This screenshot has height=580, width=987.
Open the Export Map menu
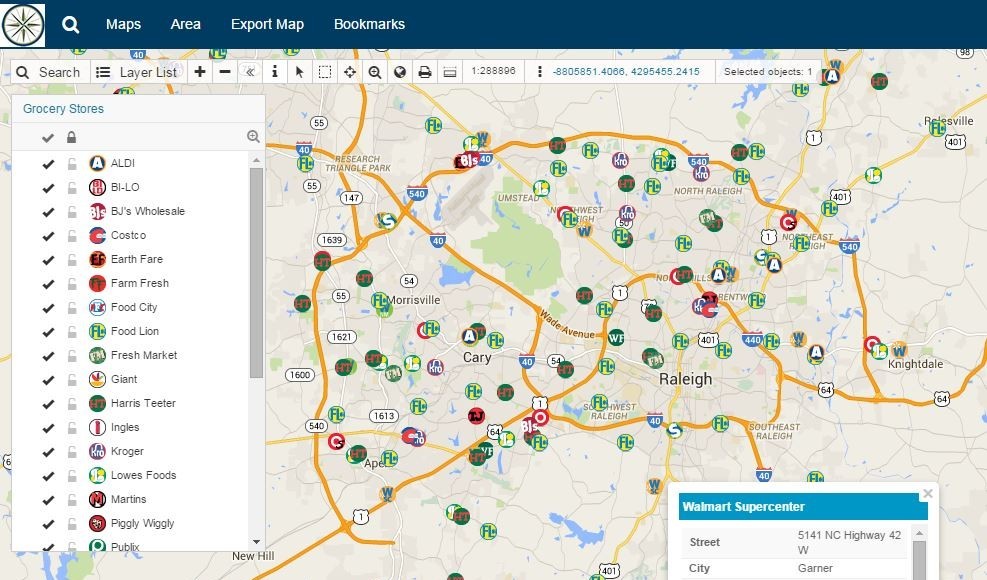tap(268, 25)
